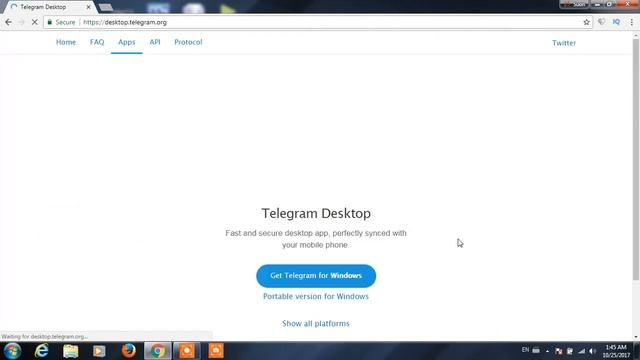The height and width of the screenshot is (360, 640).
Task: Click the page's vertical scrollbar thumb
Action: click(x=636, y=159)
